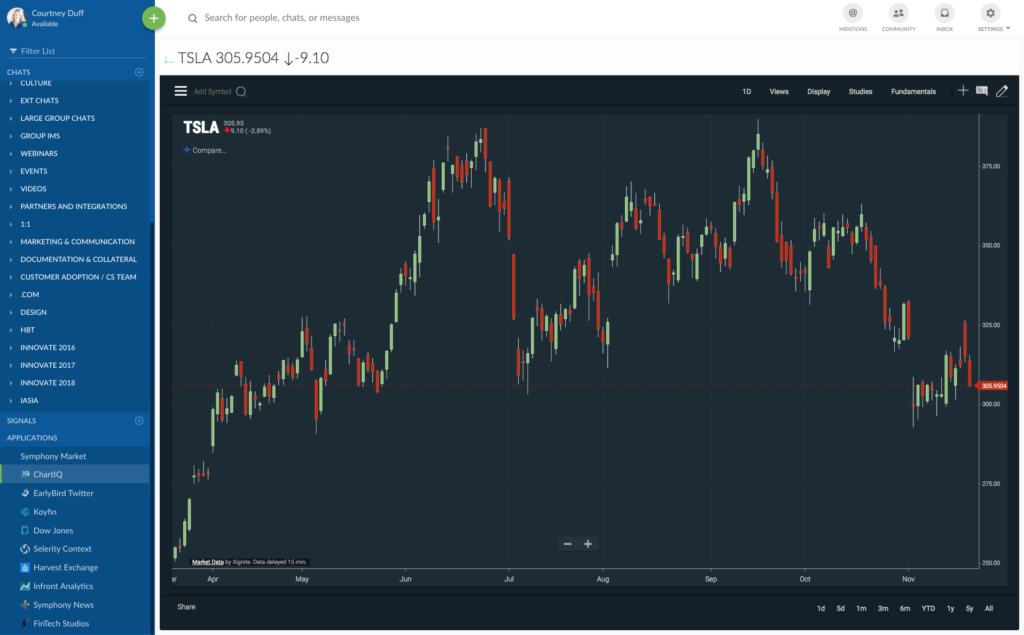This screenshot has height=635, width=1024.
Task: Expand the VIDEOS group
Action: coord(10,189)
